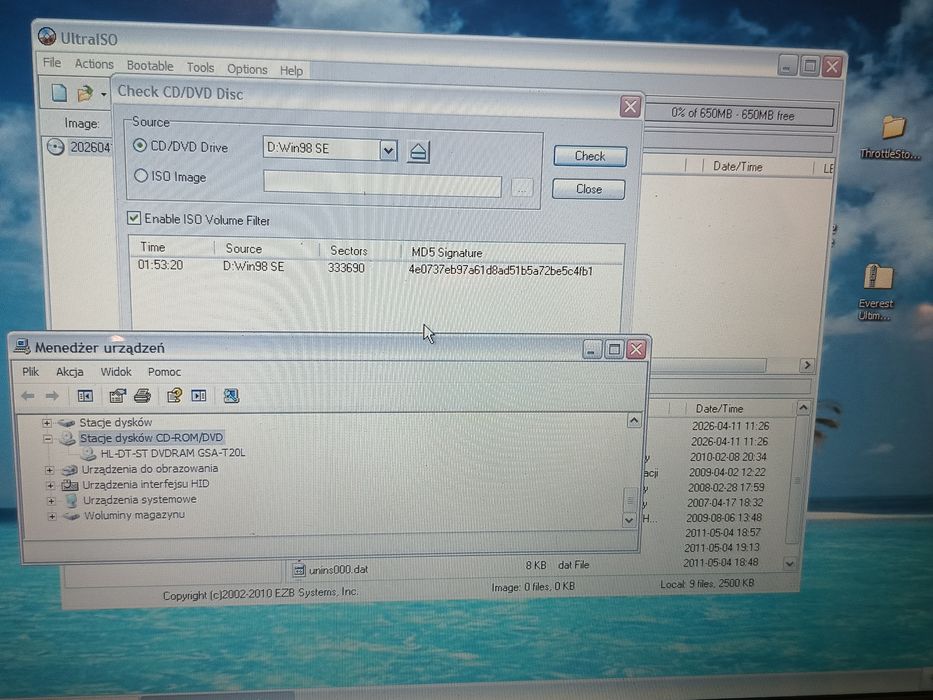This screenshot has height=700, width=933.
Task: Click the Menedżer urządzeń scrollbar thumb
Action: (630, 499)
